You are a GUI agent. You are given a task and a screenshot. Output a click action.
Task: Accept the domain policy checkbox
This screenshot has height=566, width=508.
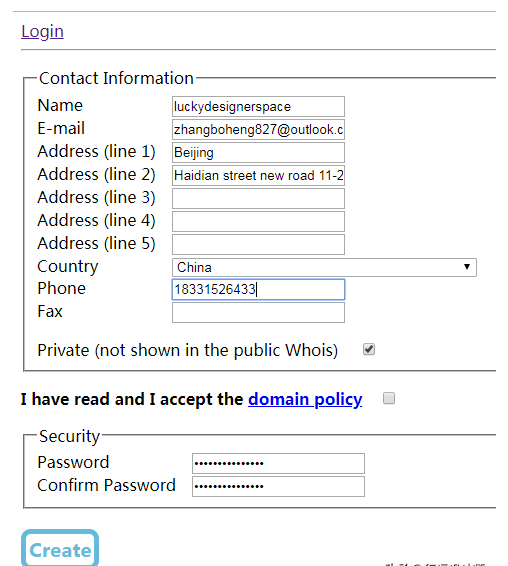(389, 398)
